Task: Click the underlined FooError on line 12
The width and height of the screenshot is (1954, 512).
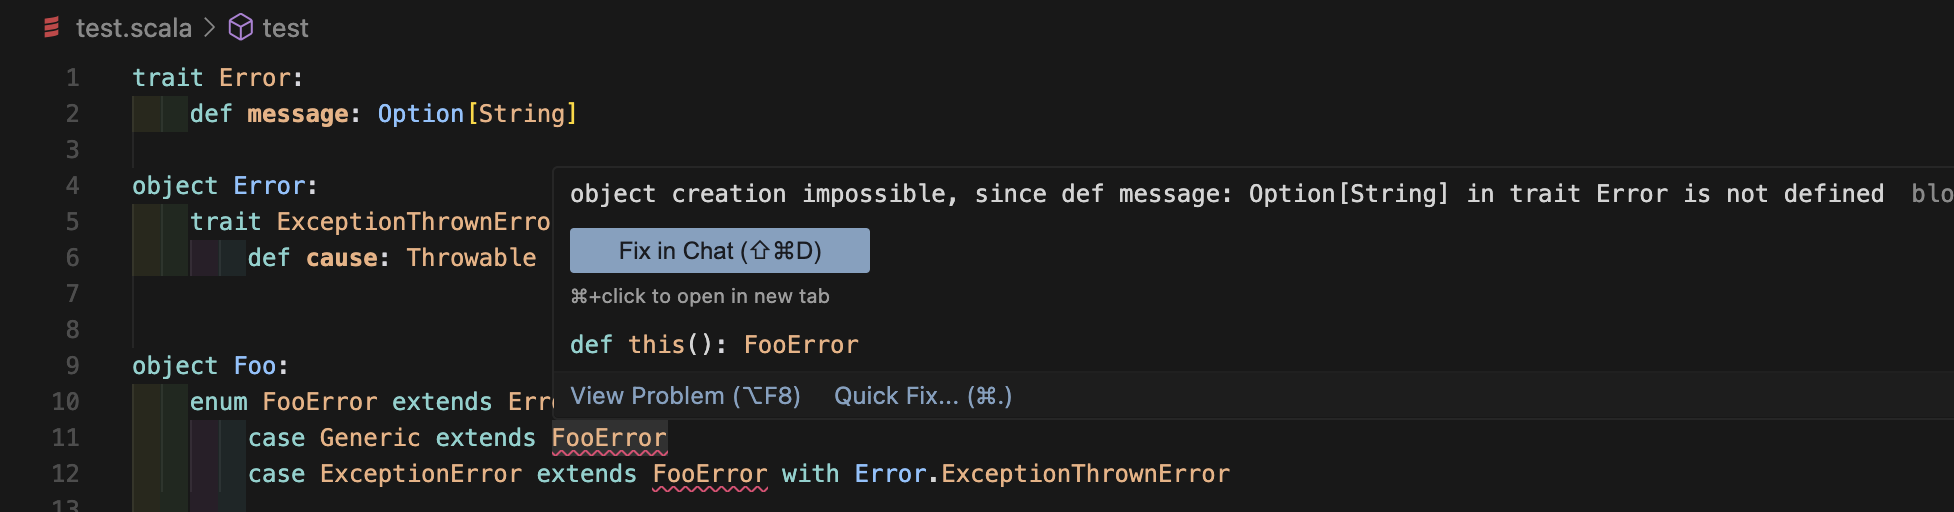Action: 709,474
